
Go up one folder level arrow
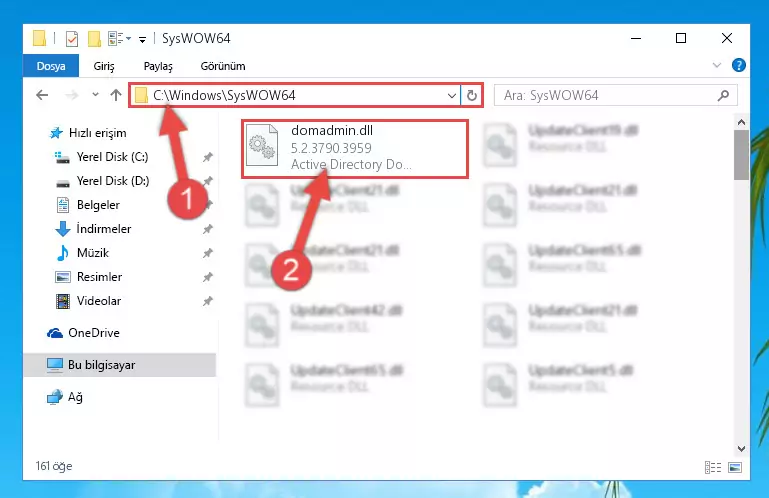tap(116, 95)
